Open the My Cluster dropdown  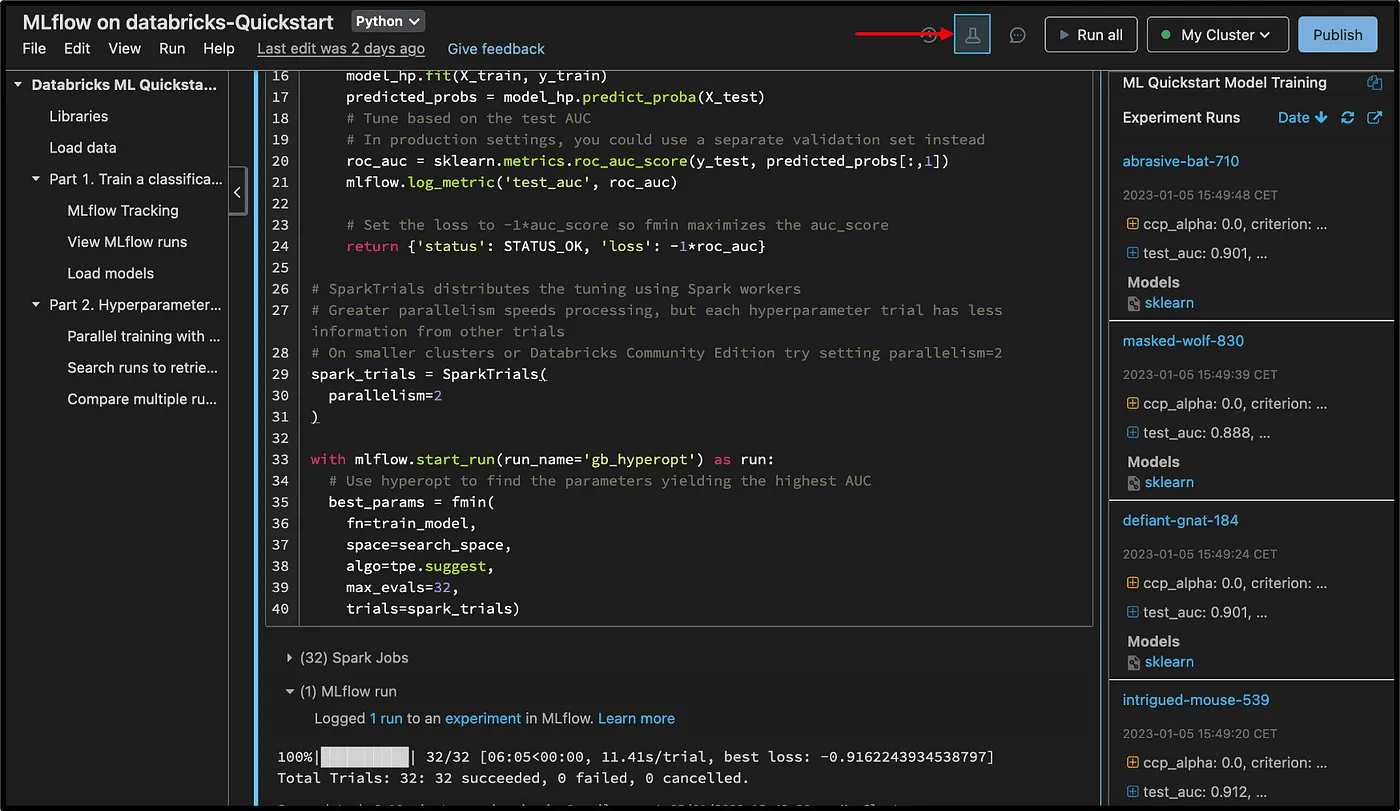(x=1217, y=34)
